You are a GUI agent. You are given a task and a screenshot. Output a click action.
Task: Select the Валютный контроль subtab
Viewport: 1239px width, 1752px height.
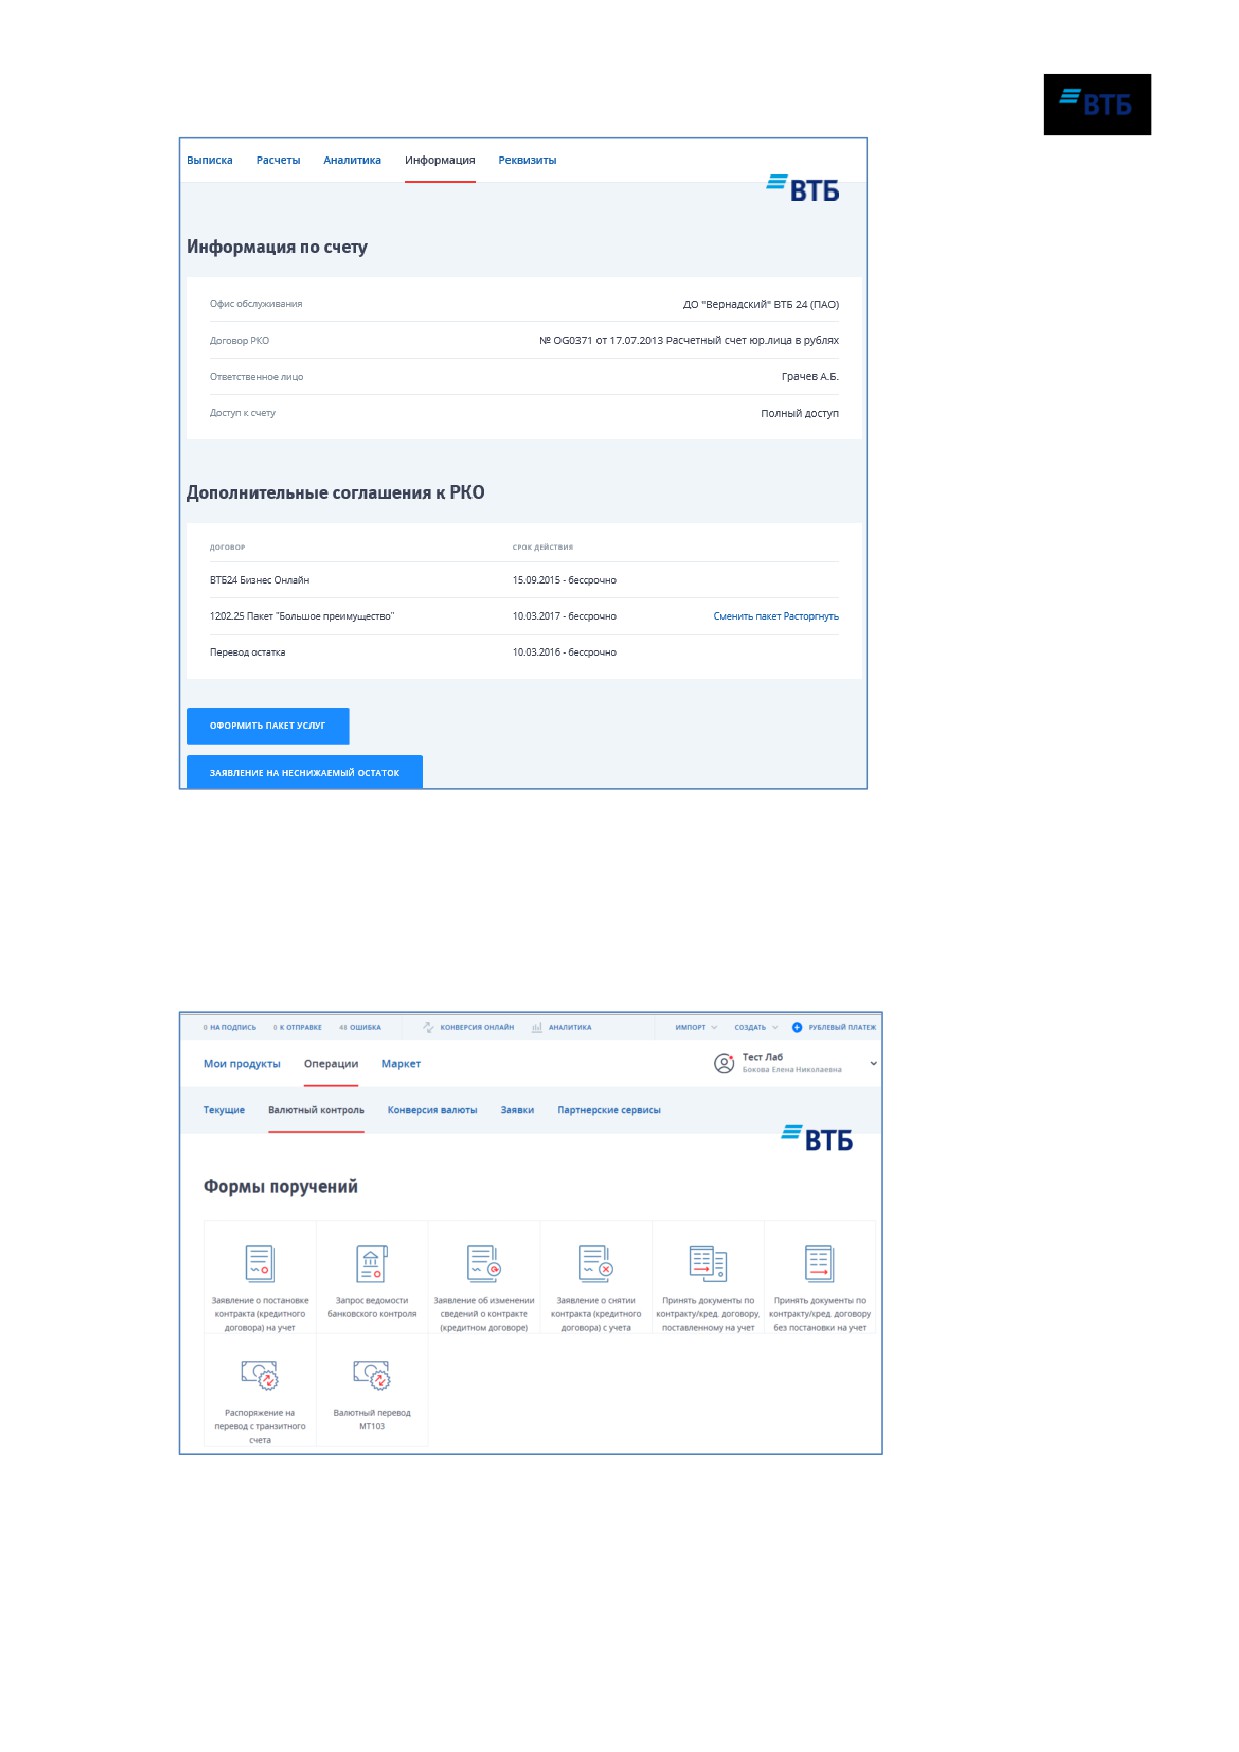[316, 1110]
